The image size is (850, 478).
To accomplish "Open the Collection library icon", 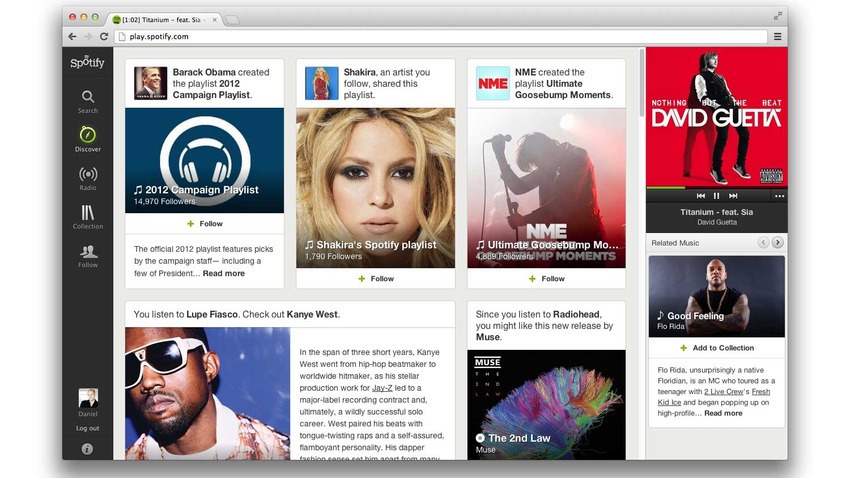I will 87,217.
